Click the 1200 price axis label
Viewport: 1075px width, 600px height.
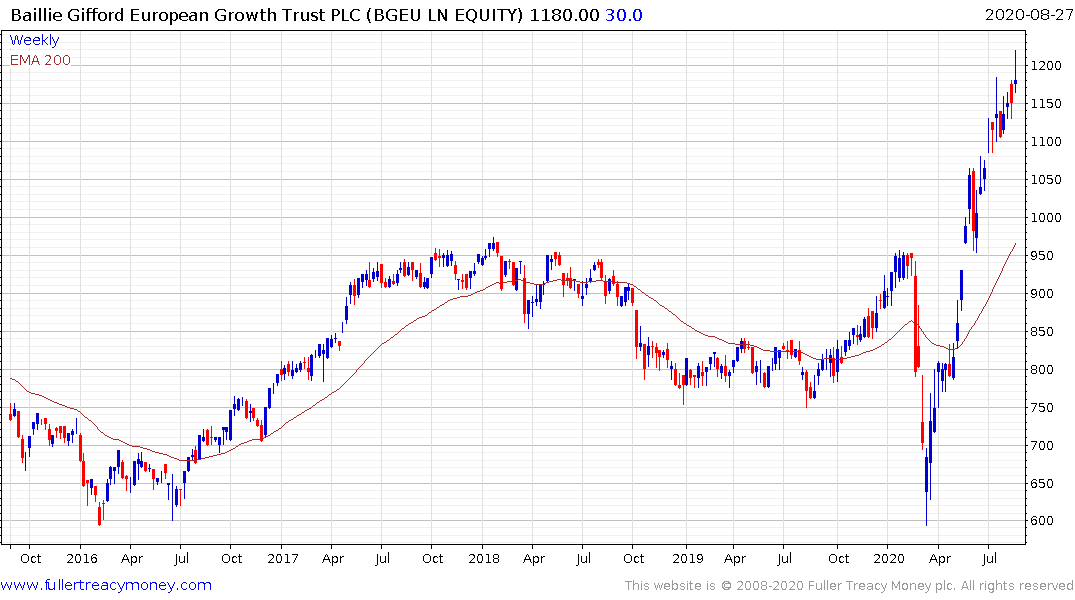[1046, 66]
